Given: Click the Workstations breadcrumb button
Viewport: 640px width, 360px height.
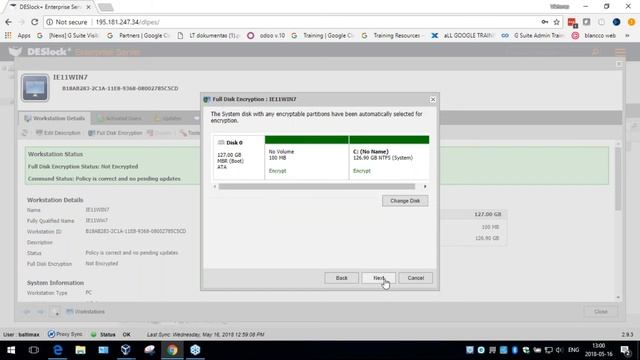Looking at the screenshot, I should tap(86, 312).
